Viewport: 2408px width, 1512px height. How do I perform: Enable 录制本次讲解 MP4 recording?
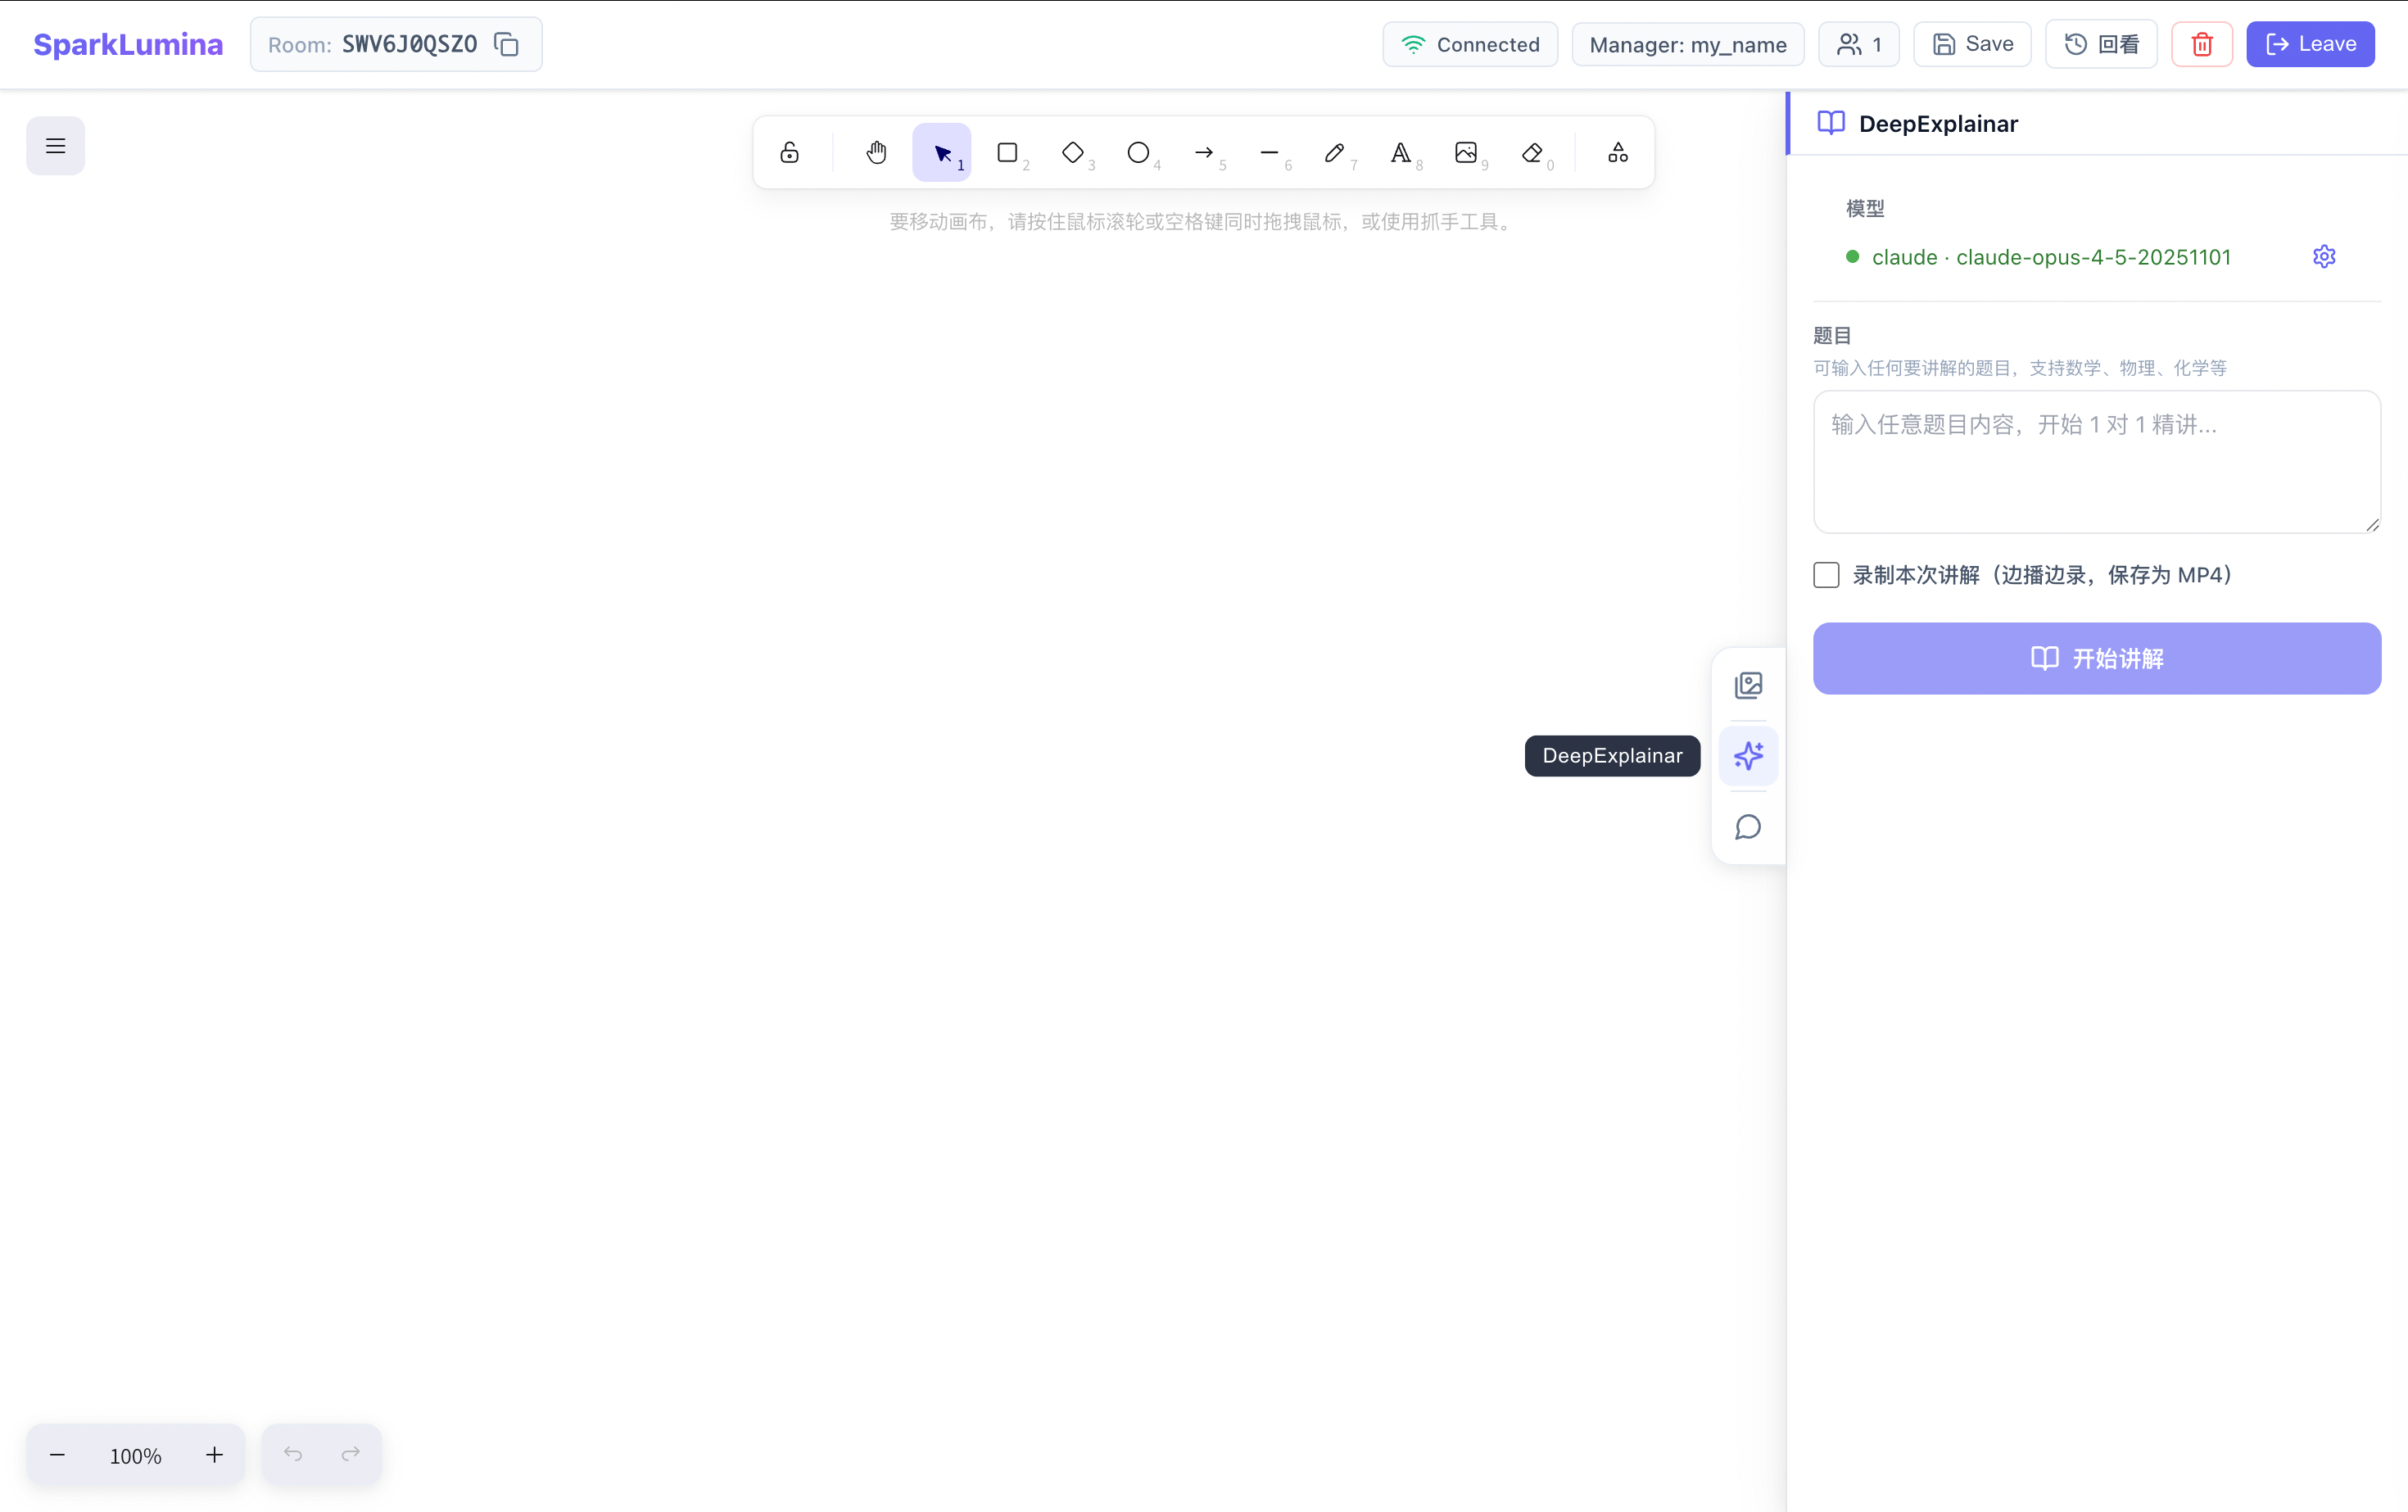point(1826,574)
